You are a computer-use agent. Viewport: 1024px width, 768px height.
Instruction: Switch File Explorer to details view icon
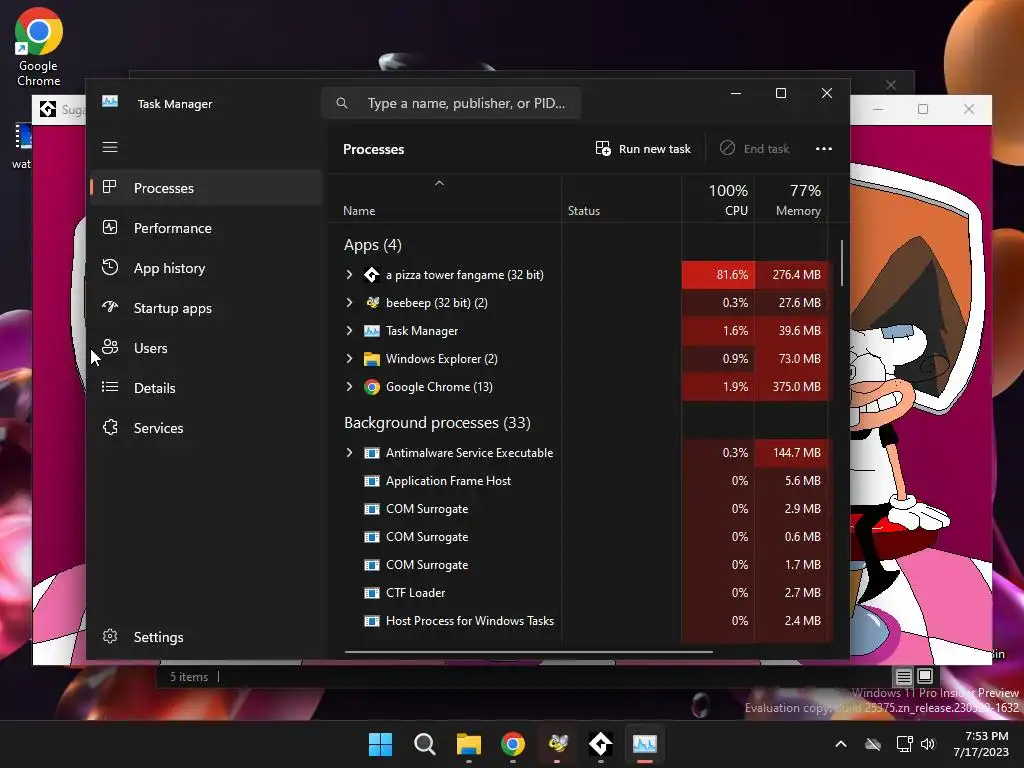click(903, 677)
